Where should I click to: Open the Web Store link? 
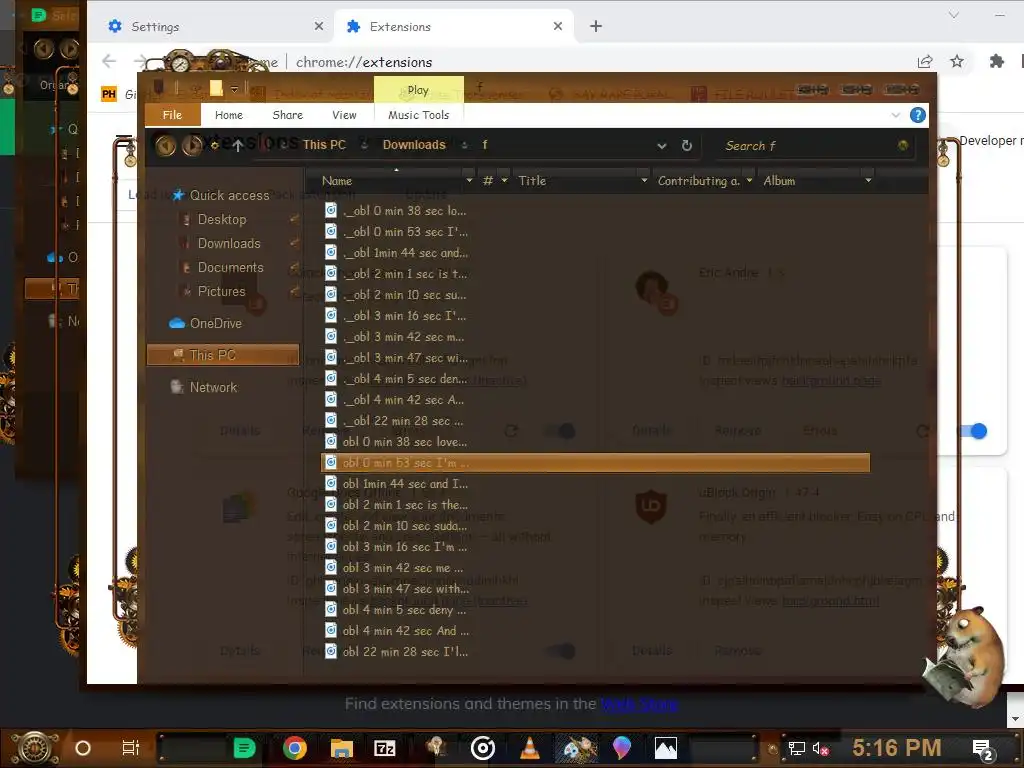[639, 704]
